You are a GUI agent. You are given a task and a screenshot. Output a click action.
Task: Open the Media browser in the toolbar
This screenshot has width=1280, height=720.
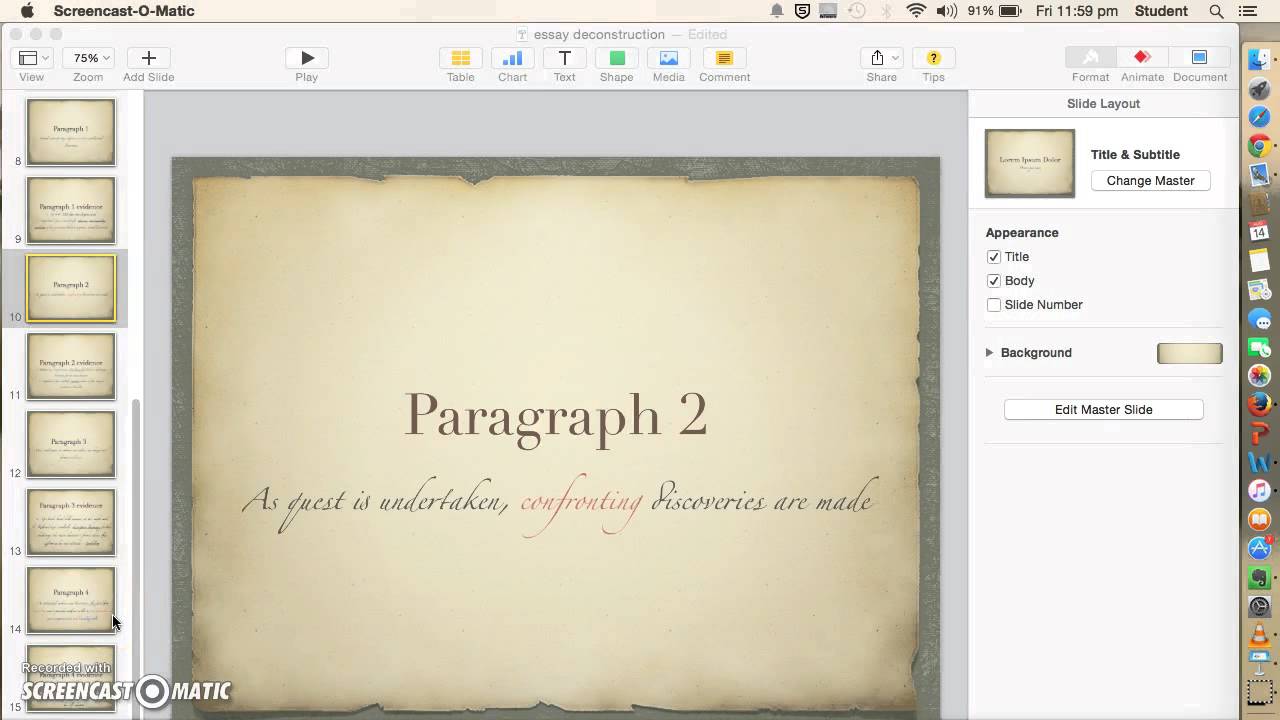coord(668,58)
